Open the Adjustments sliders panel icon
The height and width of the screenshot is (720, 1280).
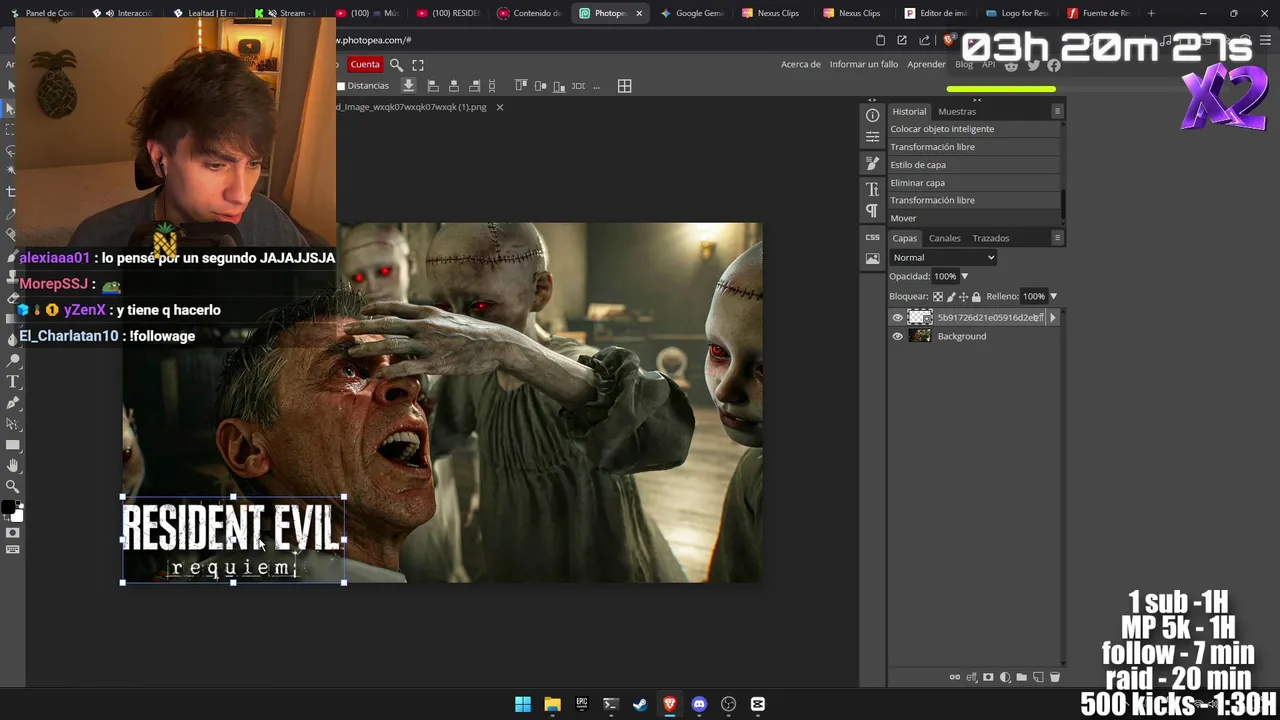[873, 136]
